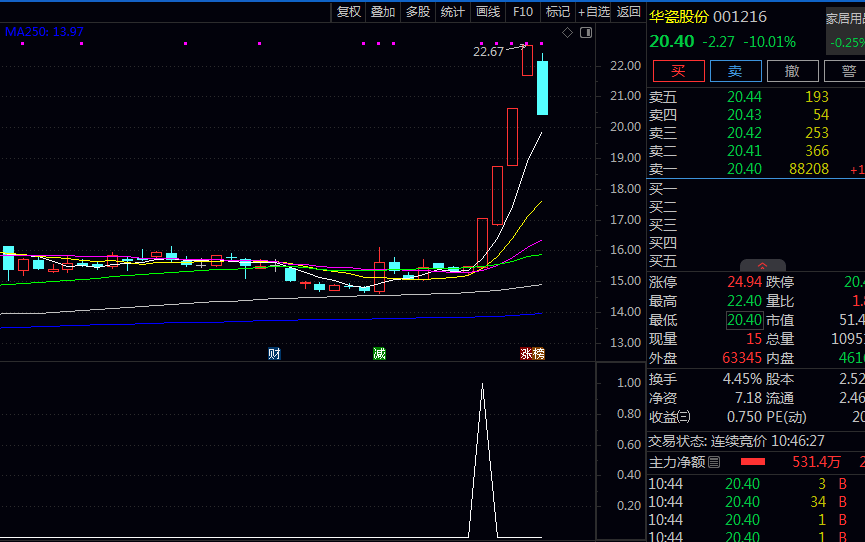
Task: Click the 榜 ranking marker icon
Action: click(x=539, y=354)
